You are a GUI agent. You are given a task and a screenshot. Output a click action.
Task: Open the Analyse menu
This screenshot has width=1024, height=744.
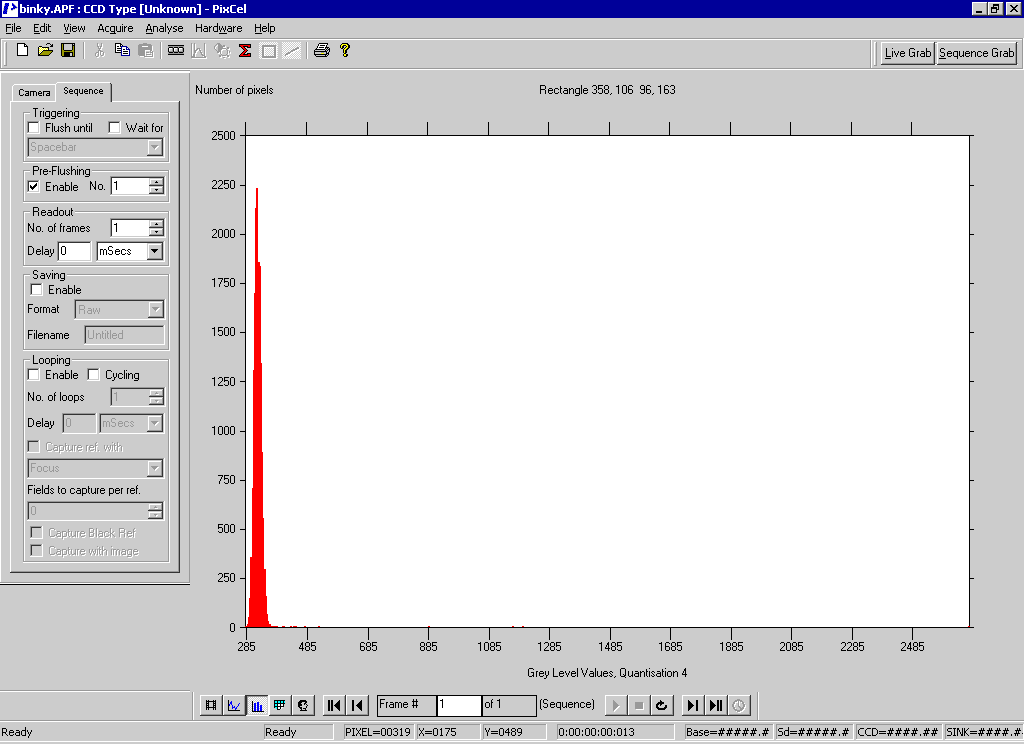point(164,28)
